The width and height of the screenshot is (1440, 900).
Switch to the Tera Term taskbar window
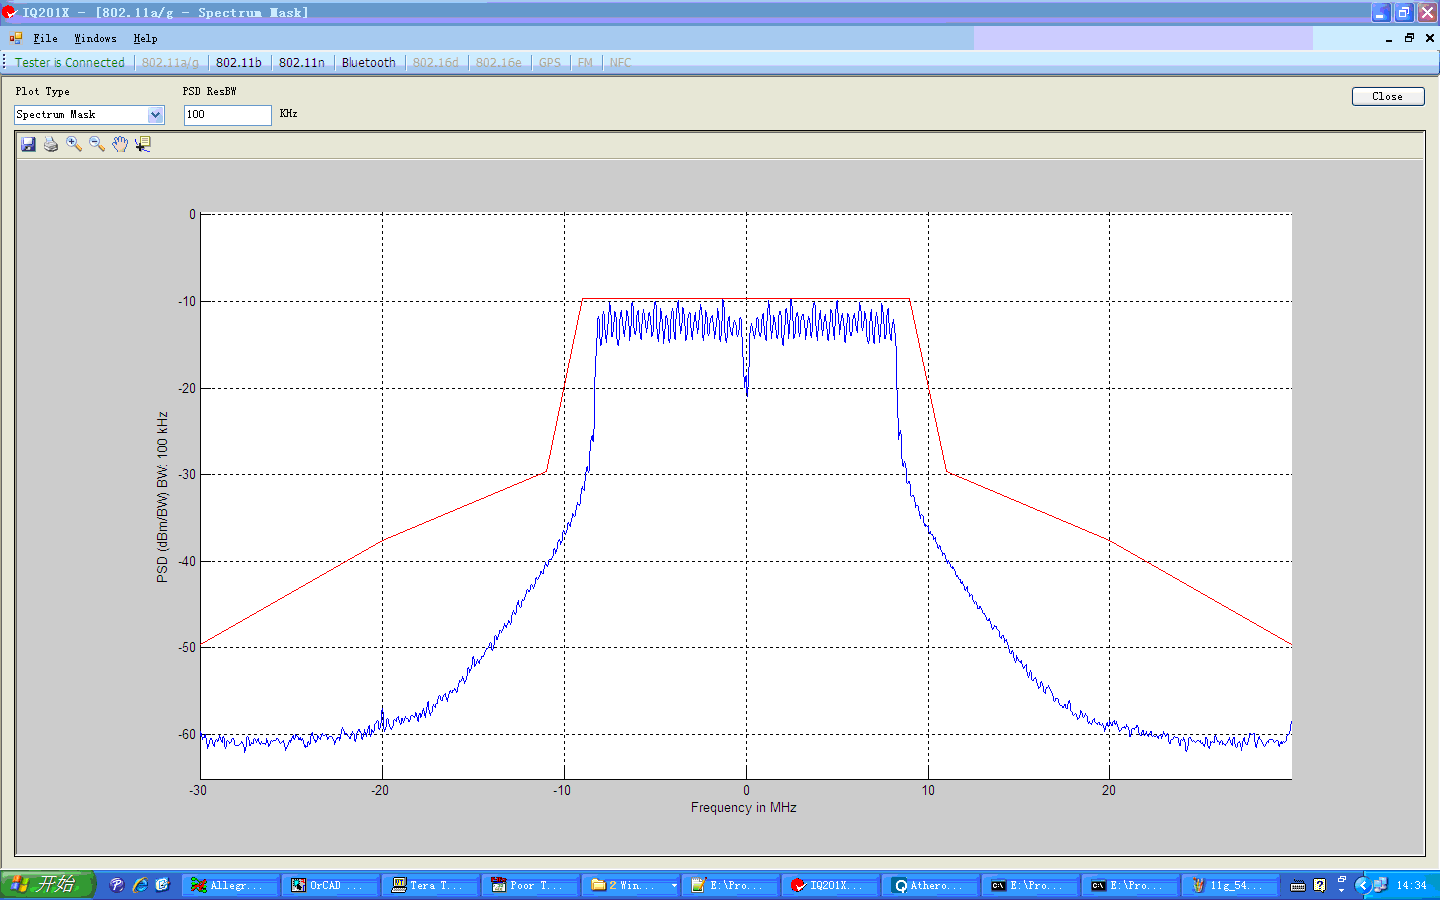[429, 885]
